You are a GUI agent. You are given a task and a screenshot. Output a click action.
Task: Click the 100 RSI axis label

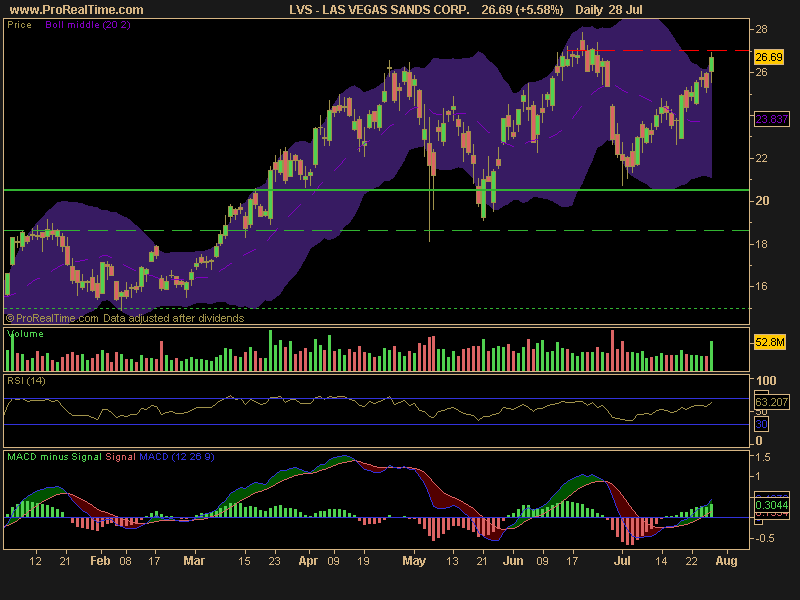(x=766, y=380)
